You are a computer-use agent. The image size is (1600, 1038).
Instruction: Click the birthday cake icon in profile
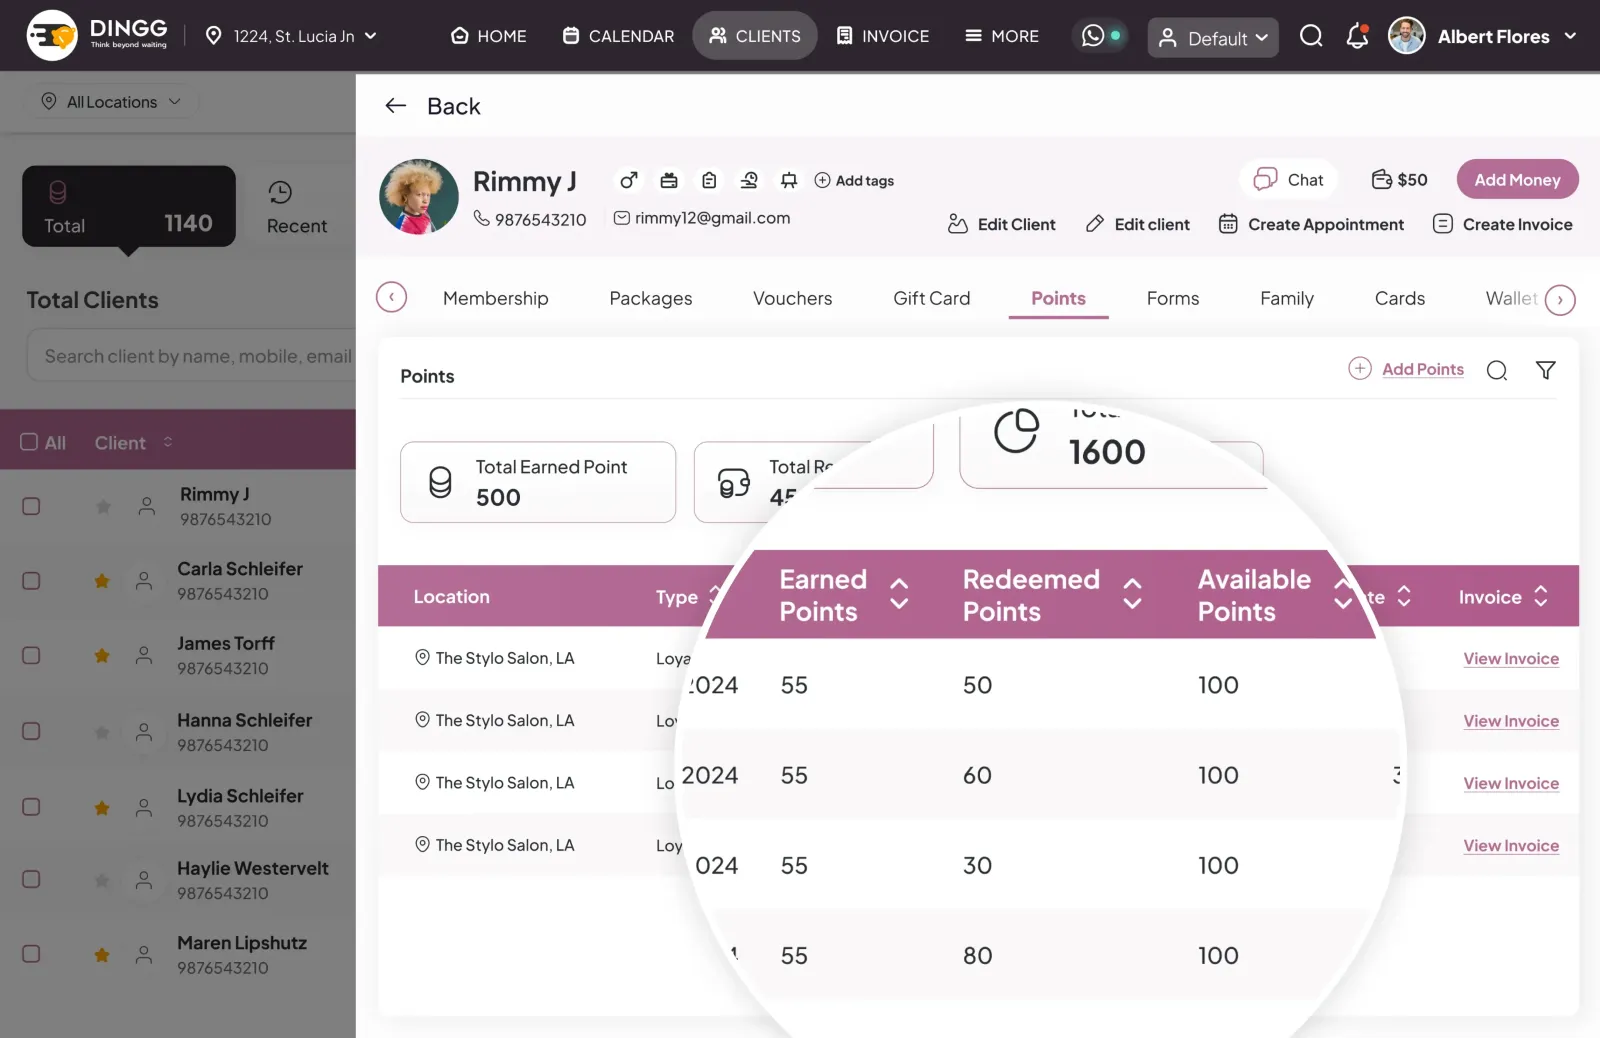(669, 181)
